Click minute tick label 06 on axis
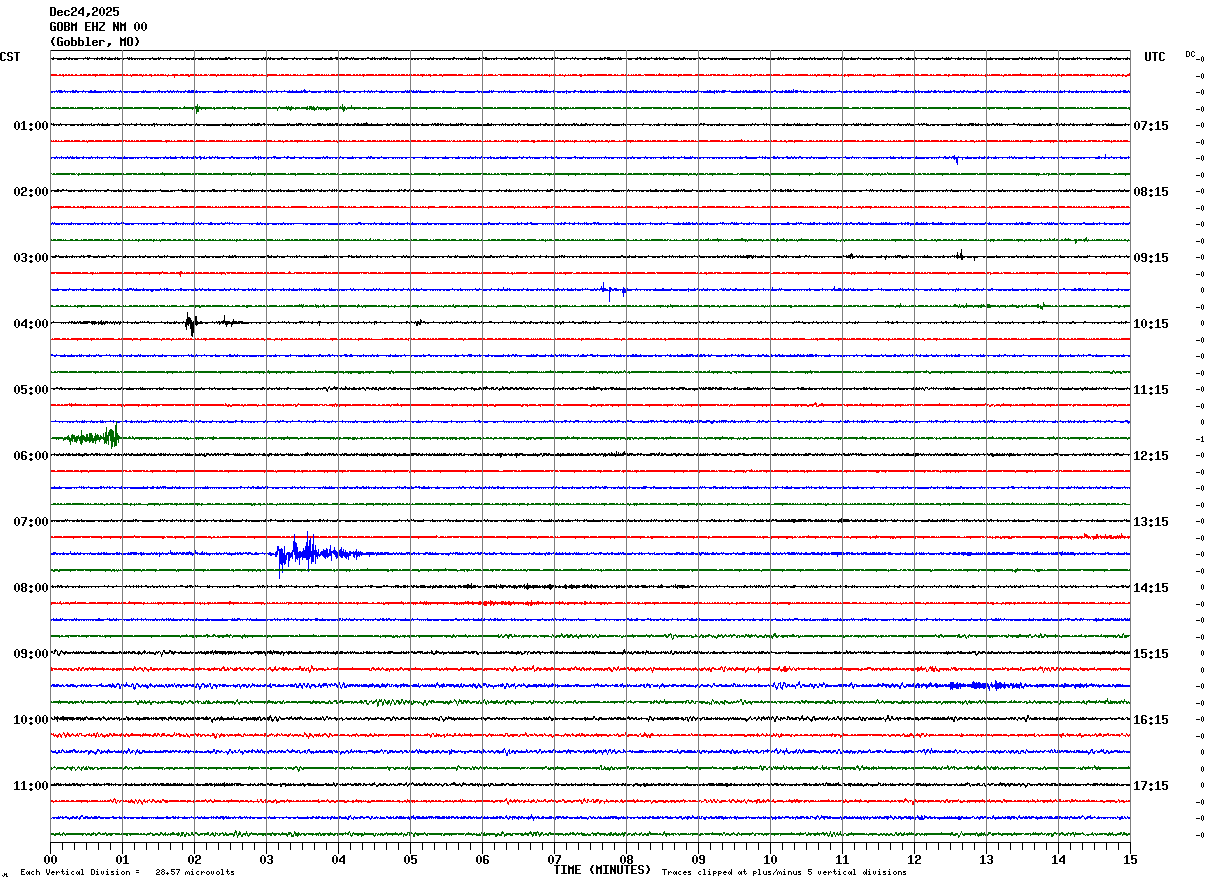 [x=482, y=859]
